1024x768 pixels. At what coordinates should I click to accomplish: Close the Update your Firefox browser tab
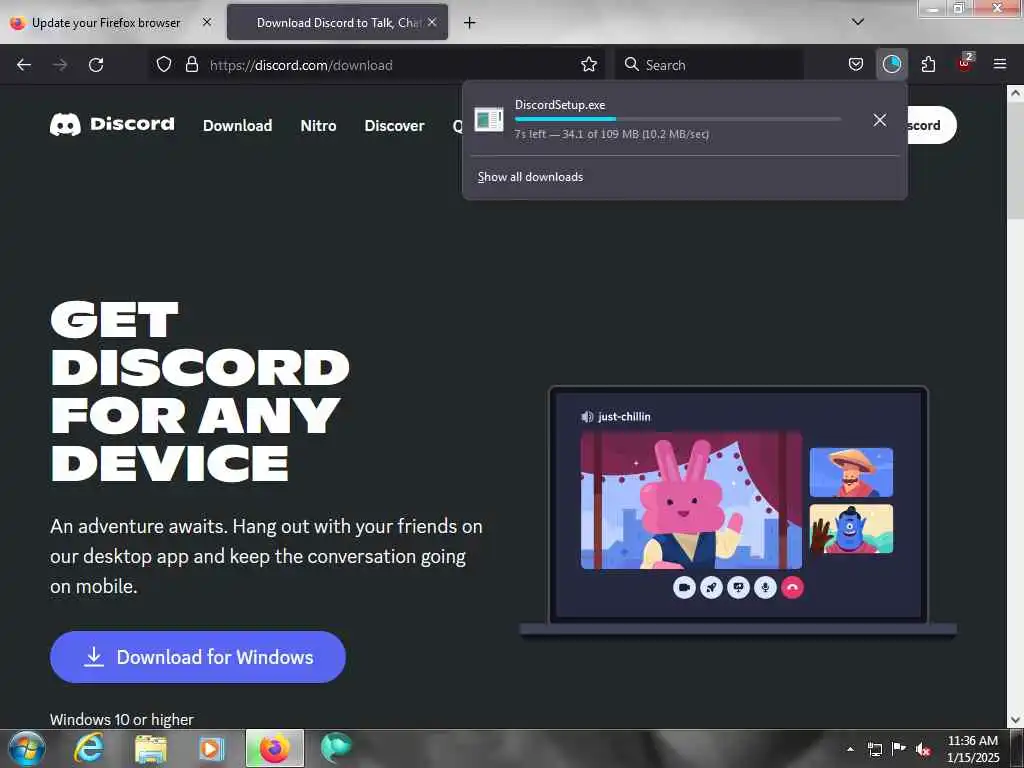tap(206, 22)
